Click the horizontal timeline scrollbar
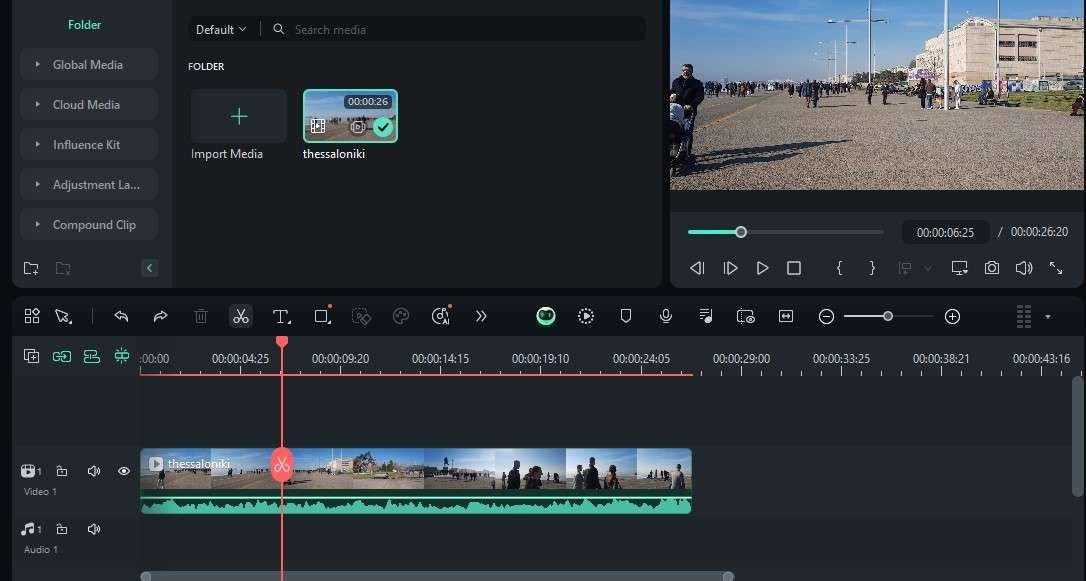Viewport: 1086px width, 581px height. click(x=437, y=576)
